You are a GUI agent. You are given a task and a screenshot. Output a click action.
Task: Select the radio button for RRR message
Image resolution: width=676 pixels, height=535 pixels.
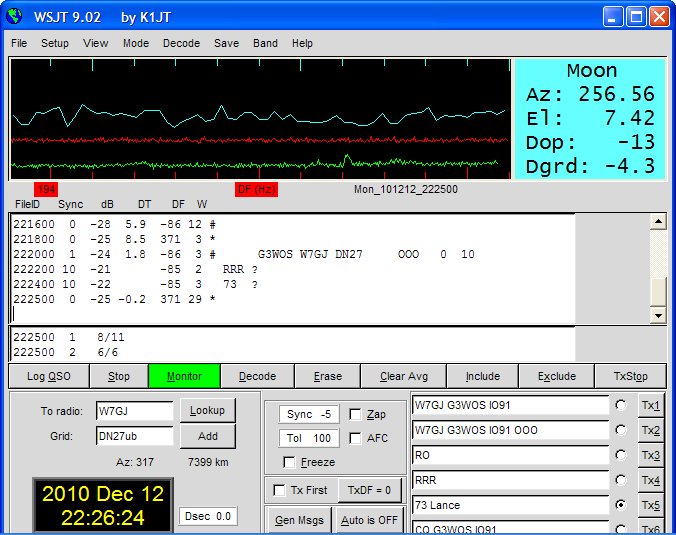point(621,480)
